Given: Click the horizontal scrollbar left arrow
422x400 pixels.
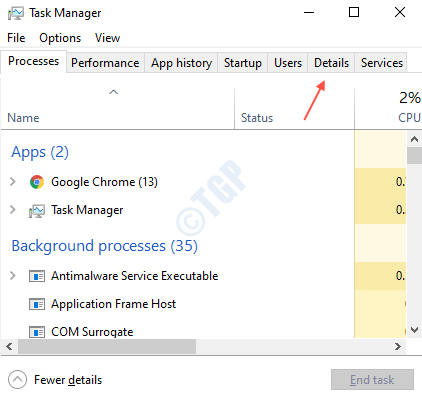Looking at the screenshot, I should 9,347.
